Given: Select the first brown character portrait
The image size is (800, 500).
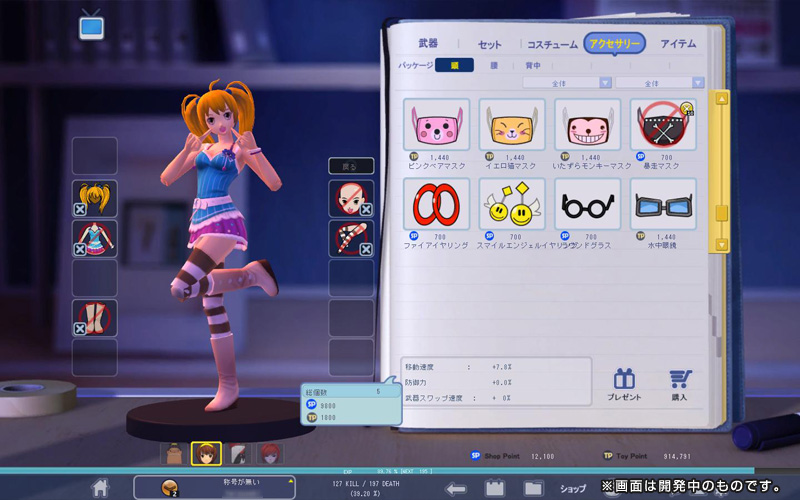Looking at the screenshot, I should point(173,454).
